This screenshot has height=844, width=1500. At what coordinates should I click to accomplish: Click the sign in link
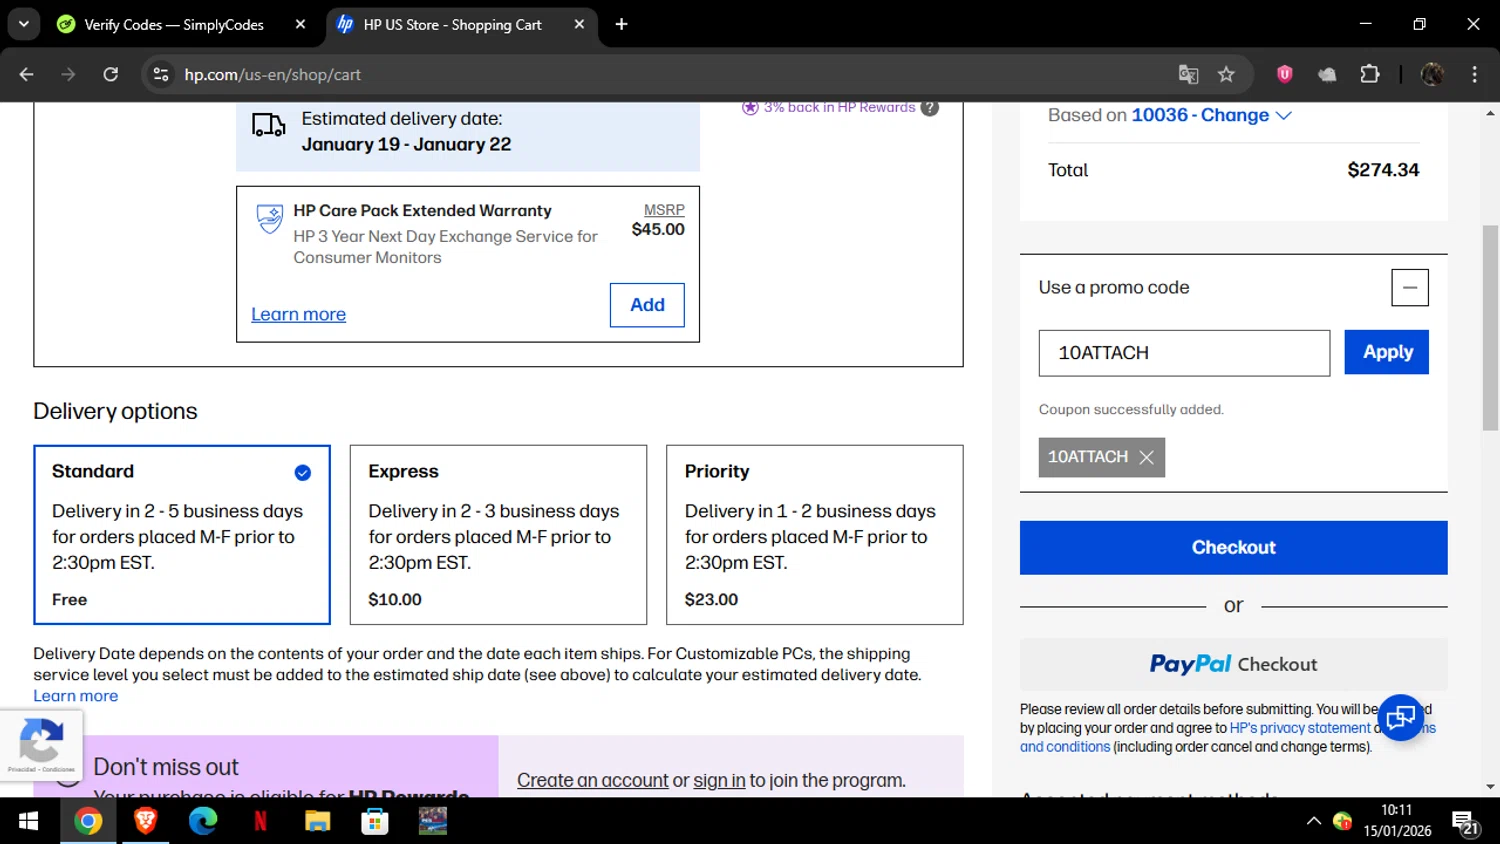(x=719, y=780)
